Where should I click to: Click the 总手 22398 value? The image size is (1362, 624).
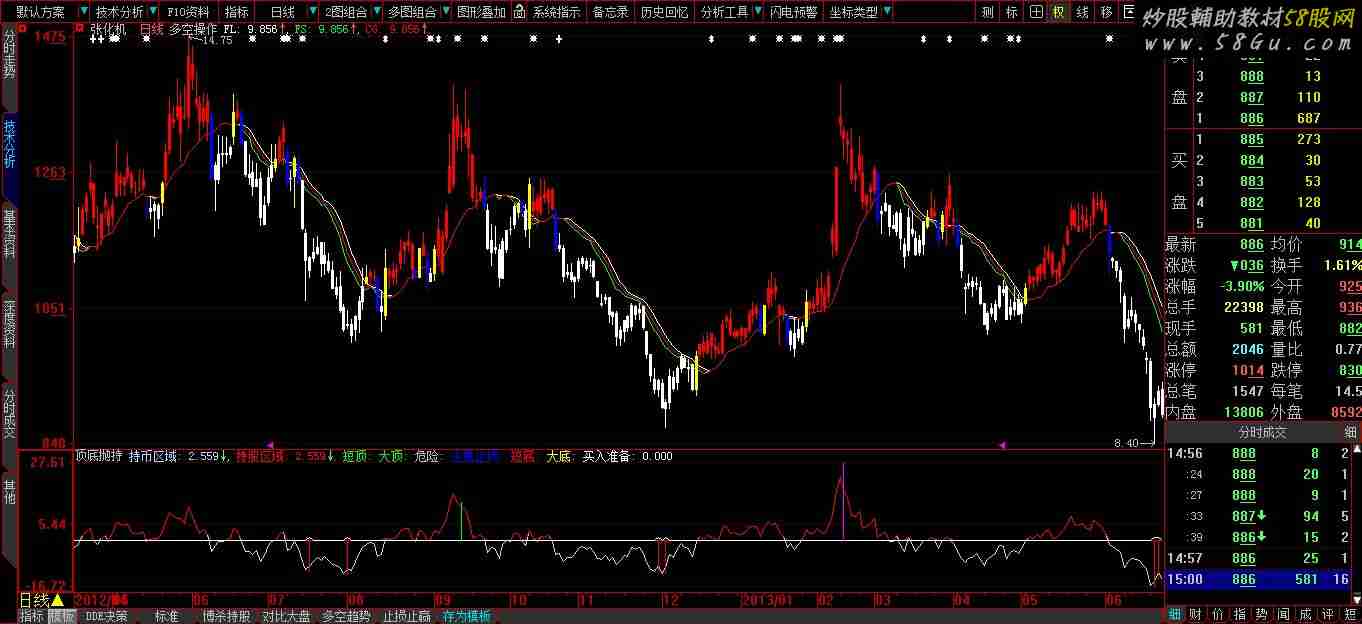tap(1243, 308)
